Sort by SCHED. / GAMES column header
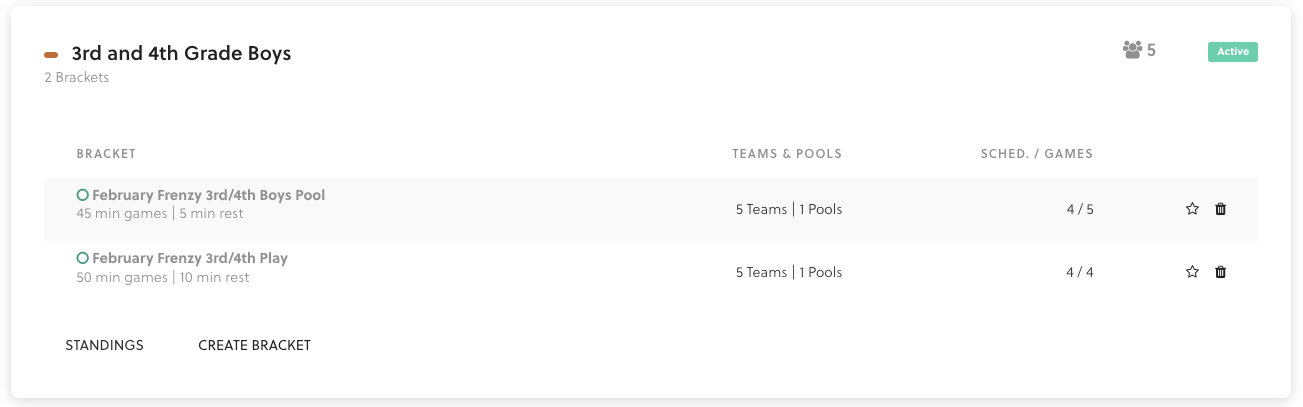Image resolution: width=1303 pixels, height=407 pixels. point(1037,154)
